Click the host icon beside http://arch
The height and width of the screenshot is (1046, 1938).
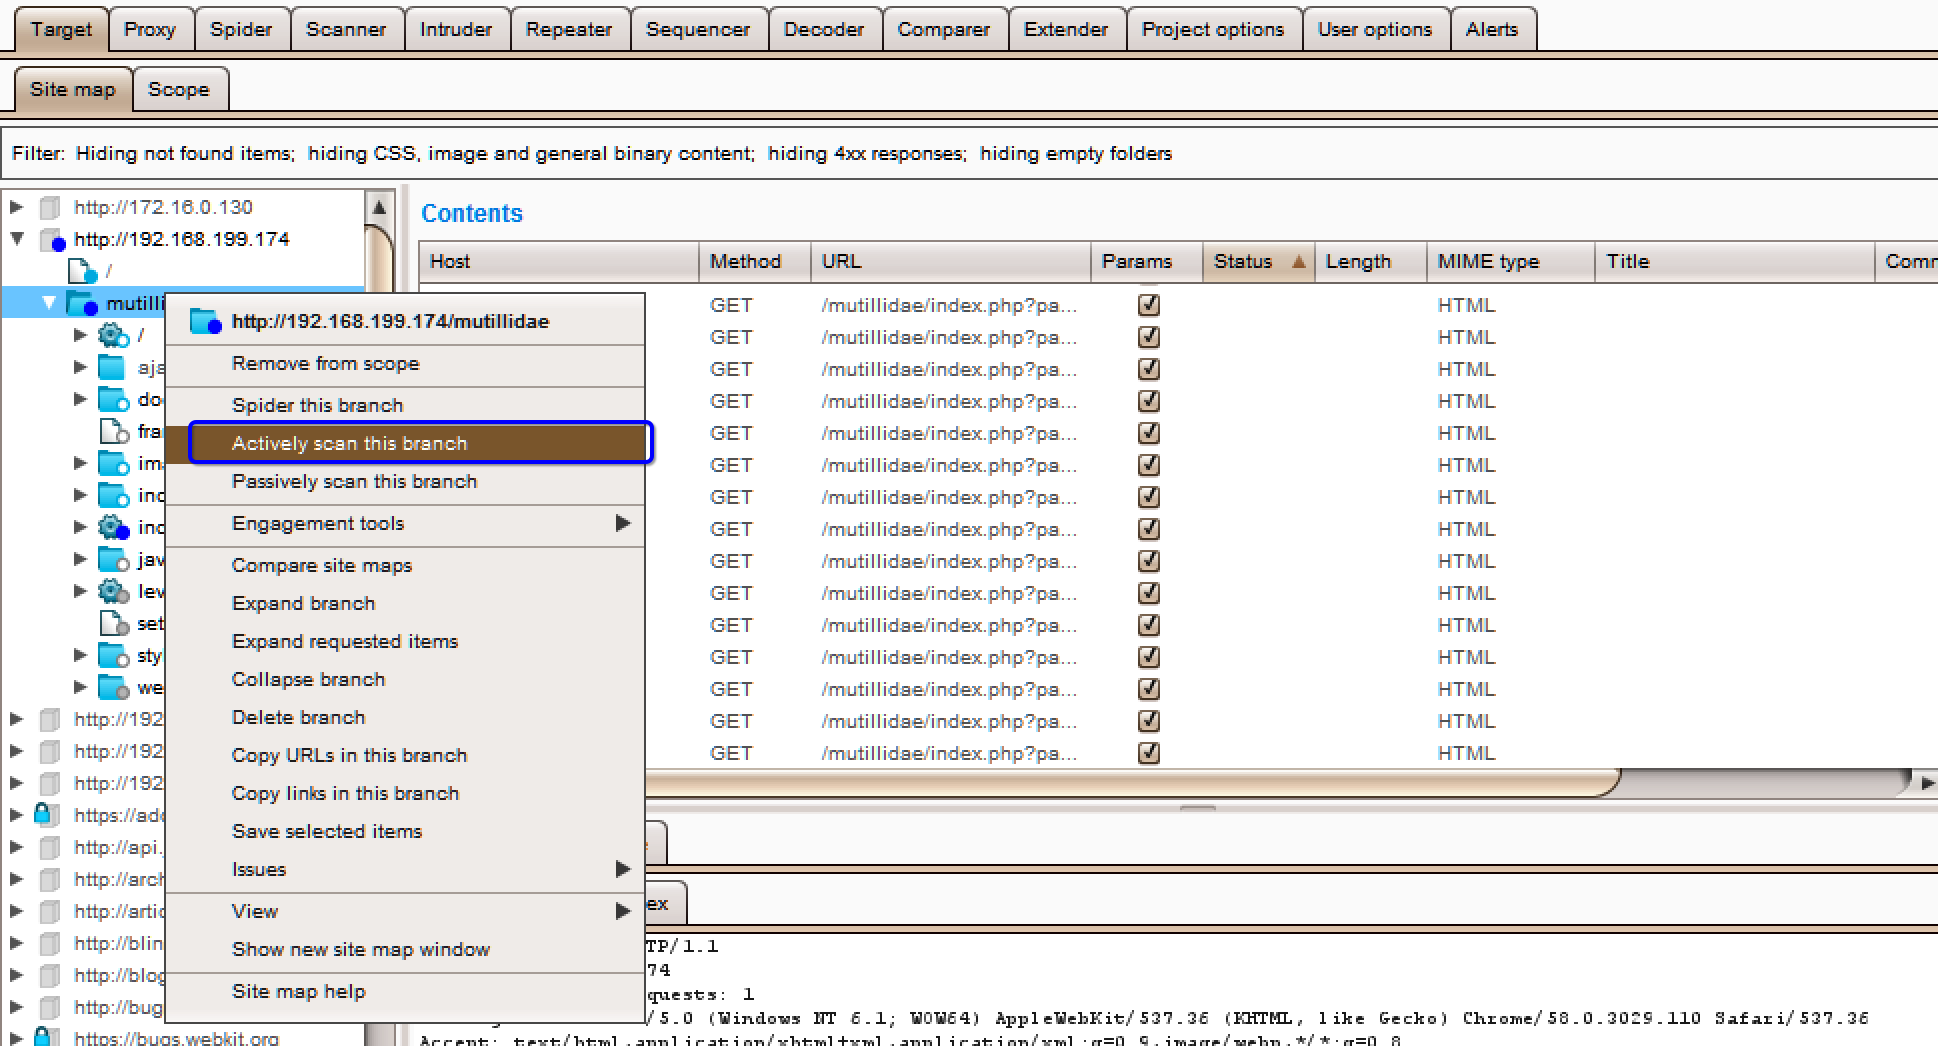click(x=50, y=880)
